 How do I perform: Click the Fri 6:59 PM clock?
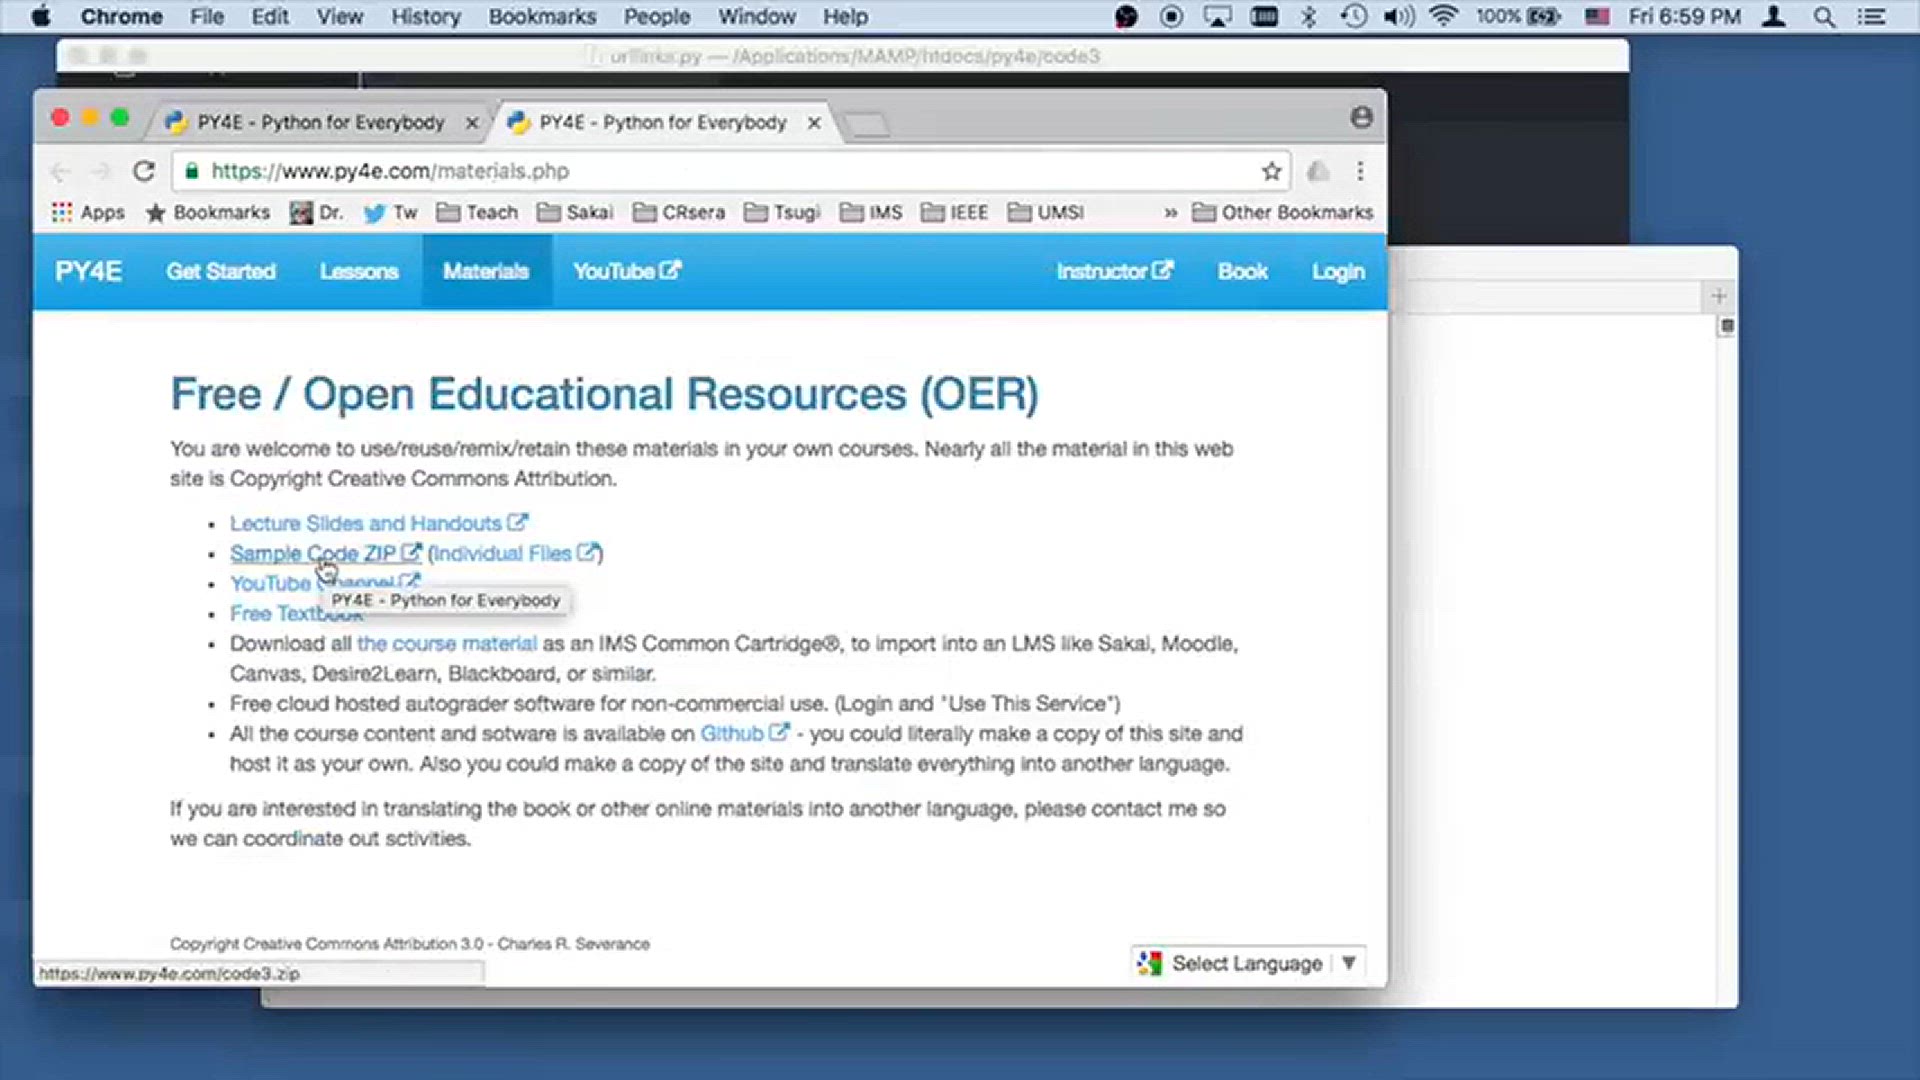coord(1685,17)
